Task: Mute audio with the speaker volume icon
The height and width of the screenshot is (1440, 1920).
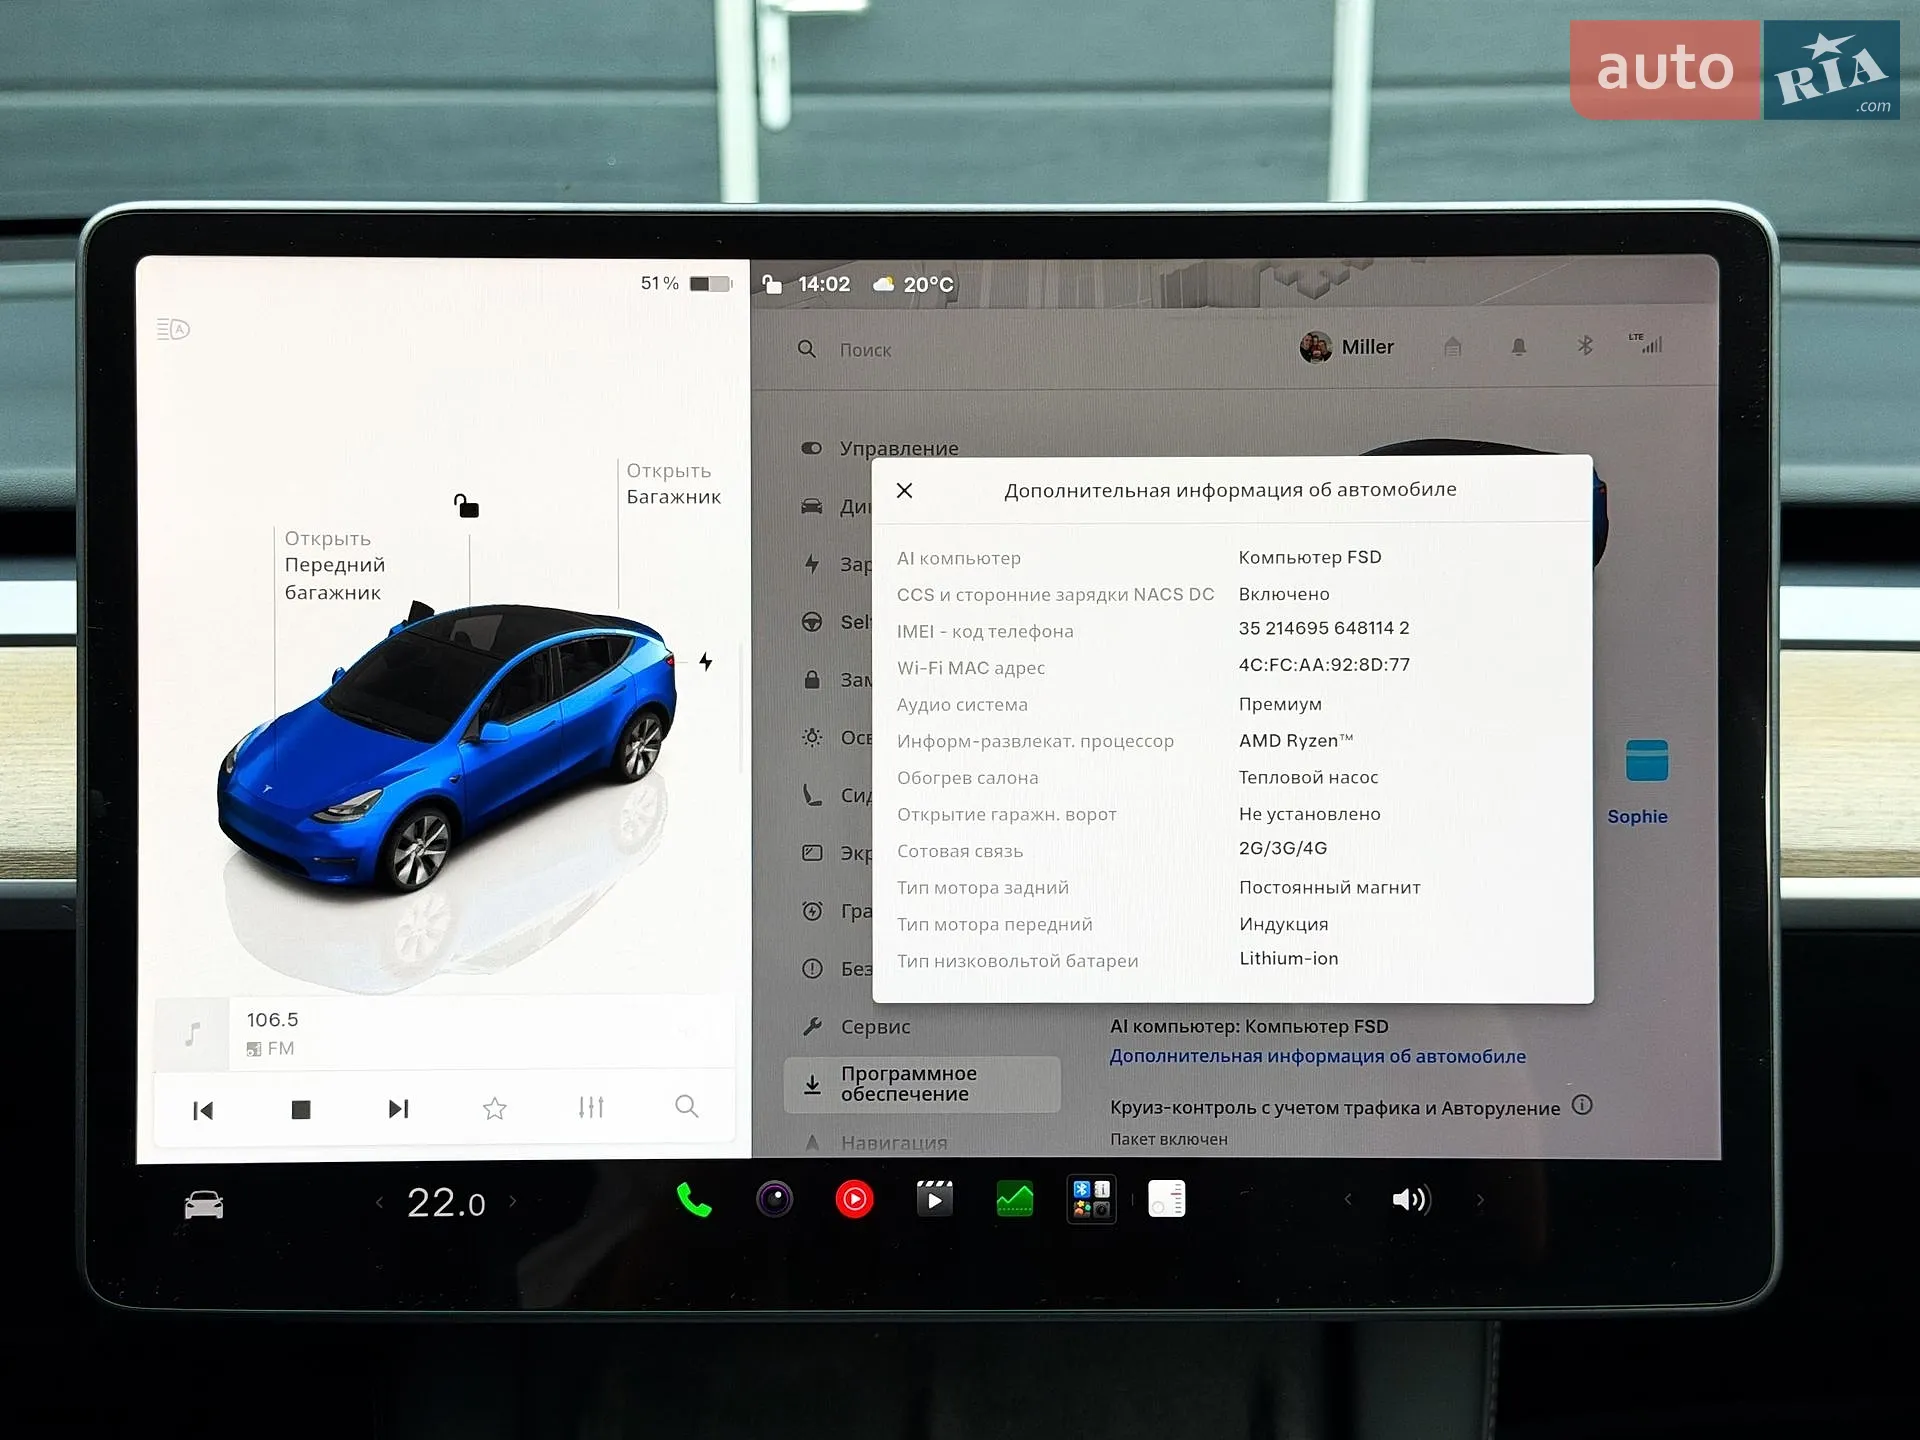Action: click(1411, 1199)
